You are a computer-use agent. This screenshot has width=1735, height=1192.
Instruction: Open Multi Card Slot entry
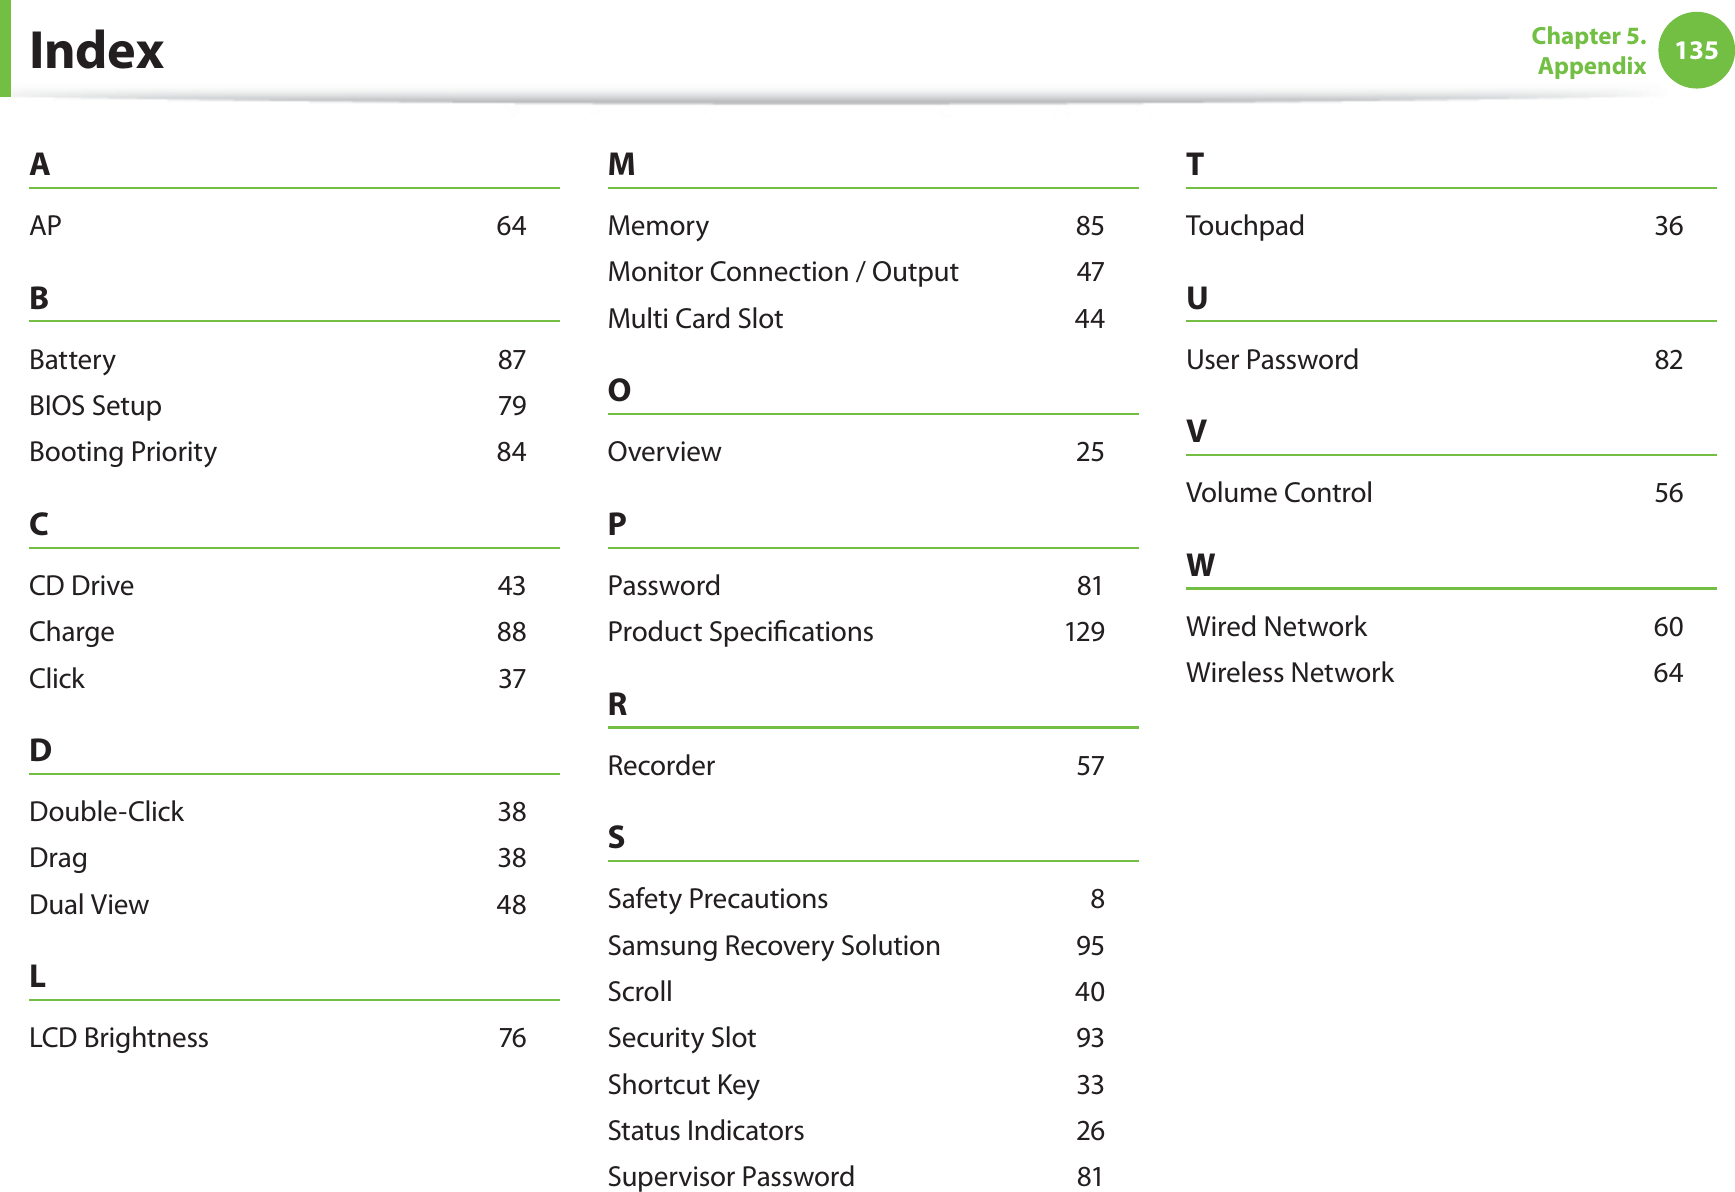695,319
